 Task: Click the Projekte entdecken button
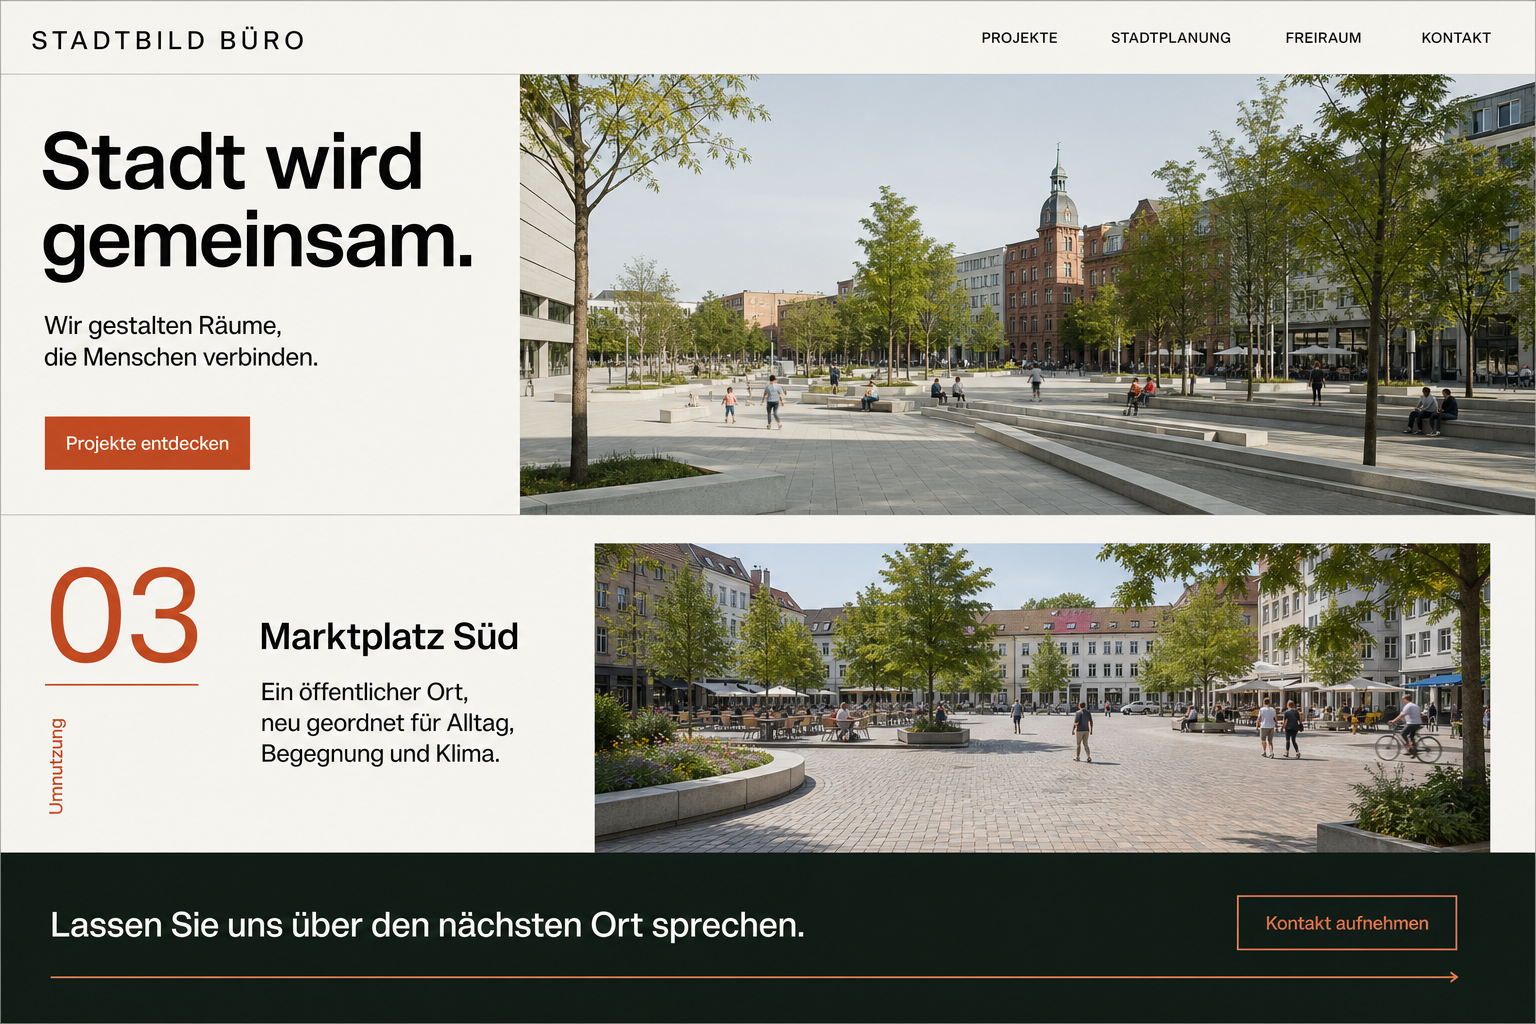click(147, 443)
